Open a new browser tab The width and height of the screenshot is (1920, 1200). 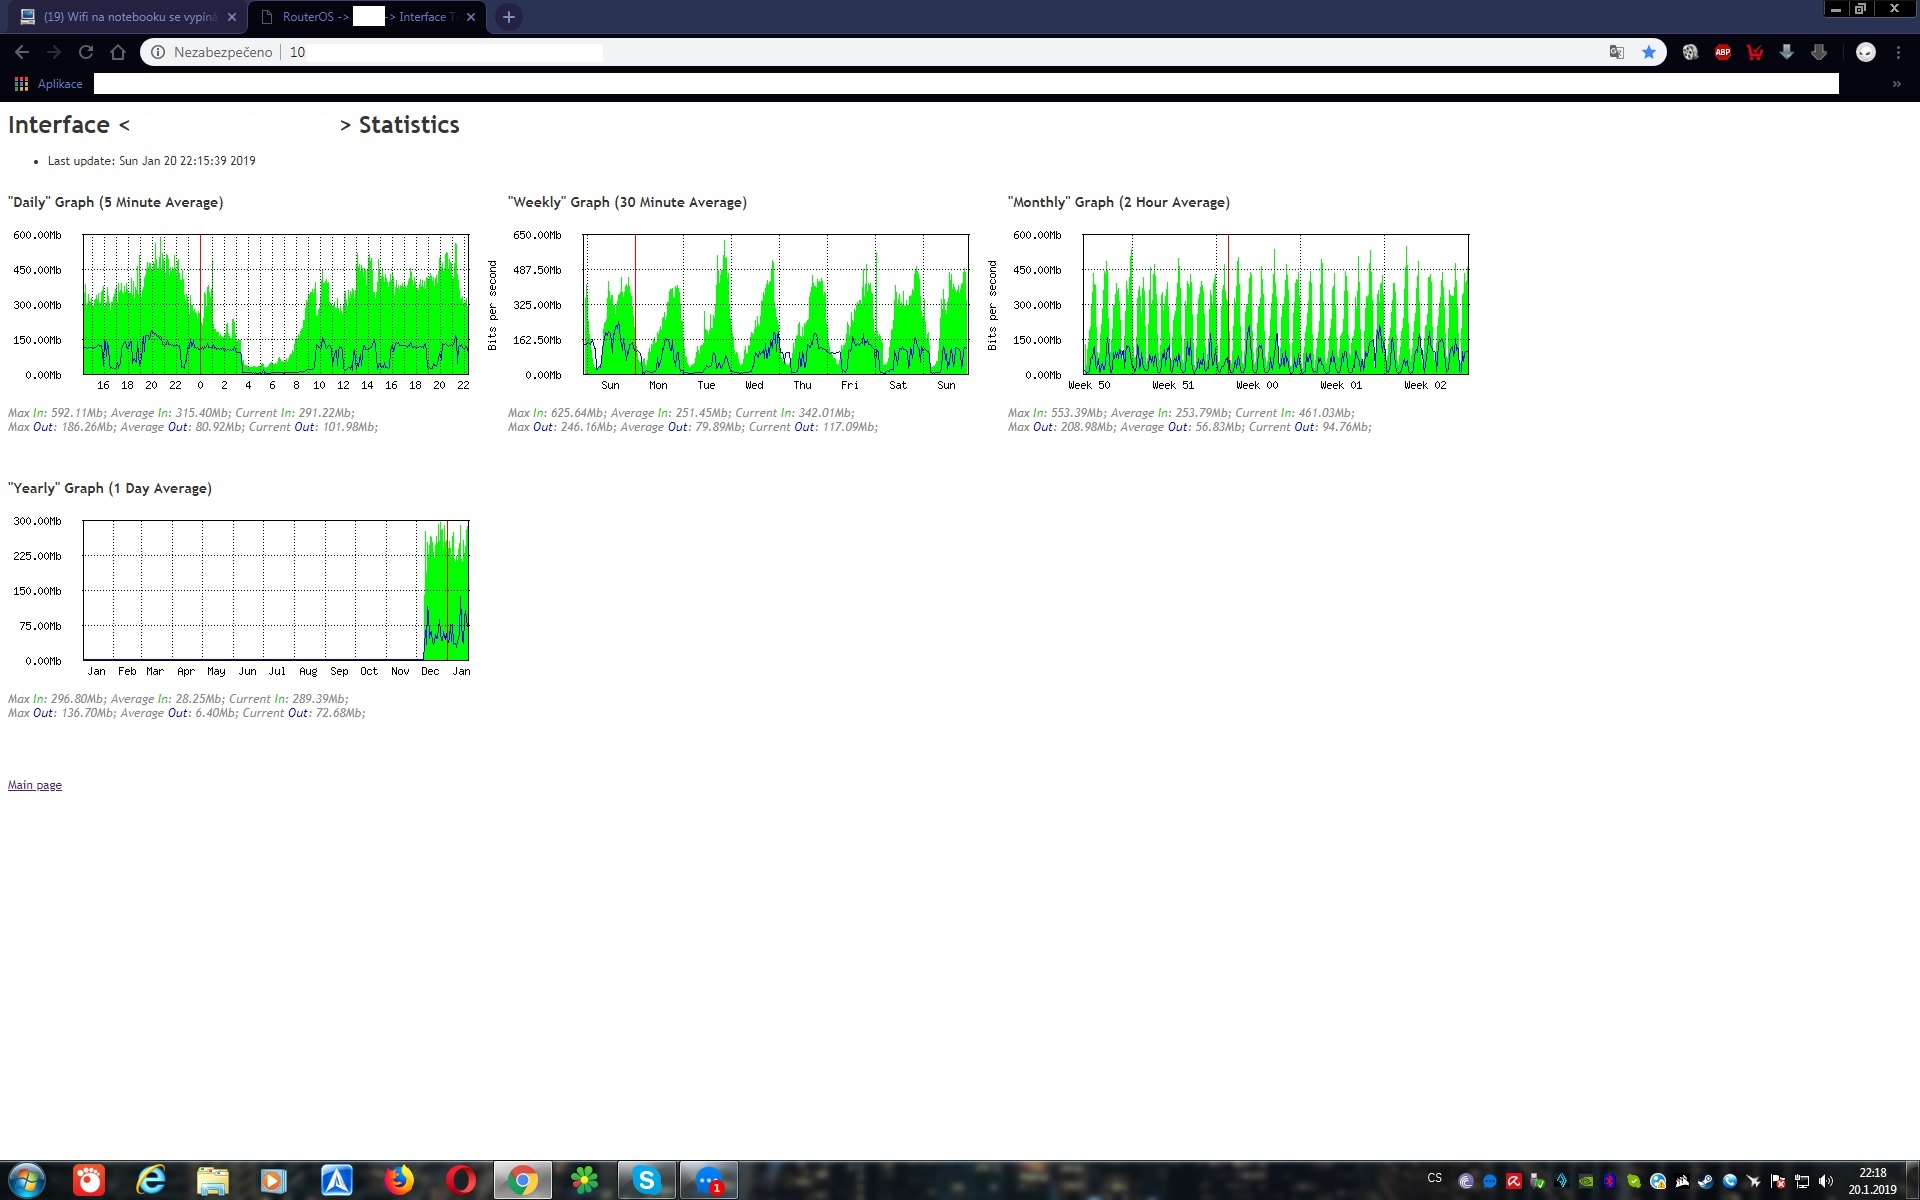(508, 17)
